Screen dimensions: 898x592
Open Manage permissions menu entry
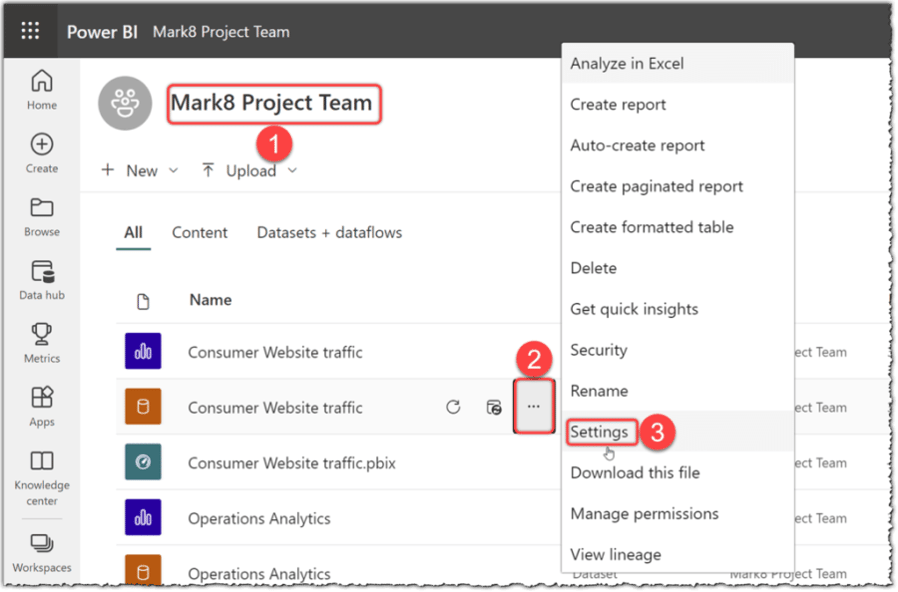coord(678,514)
